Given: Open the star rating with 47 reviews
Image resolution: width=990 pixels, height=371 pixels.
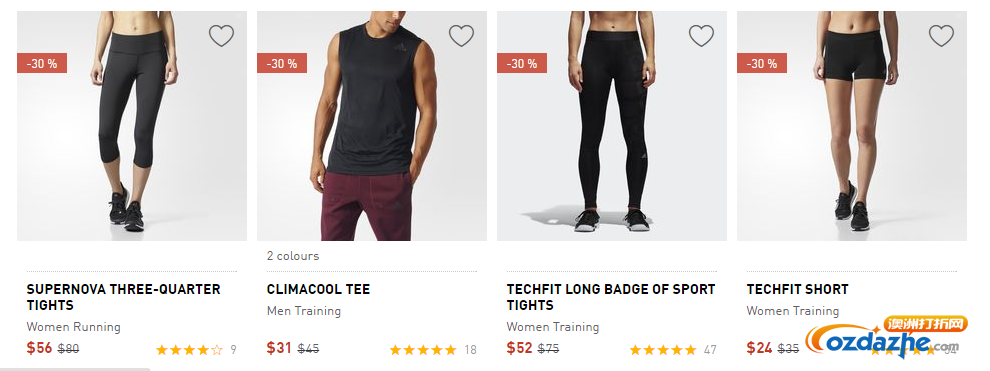Looking at the screenshot, I should tap(663, 350).
